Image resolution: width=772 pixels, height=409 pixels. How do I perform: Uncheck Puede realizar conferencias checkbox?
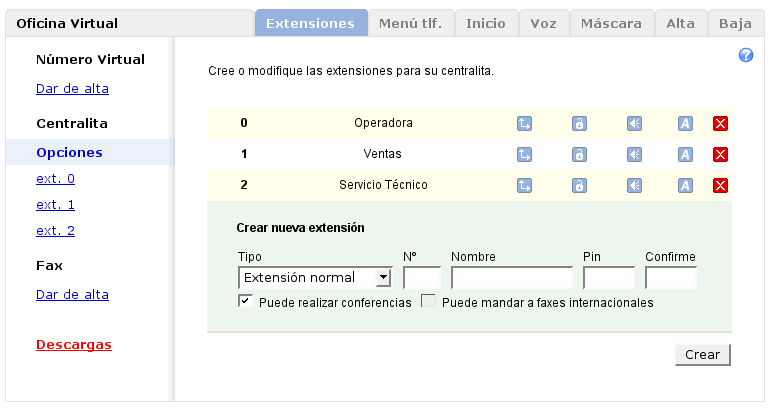click(x=245, y=301)
